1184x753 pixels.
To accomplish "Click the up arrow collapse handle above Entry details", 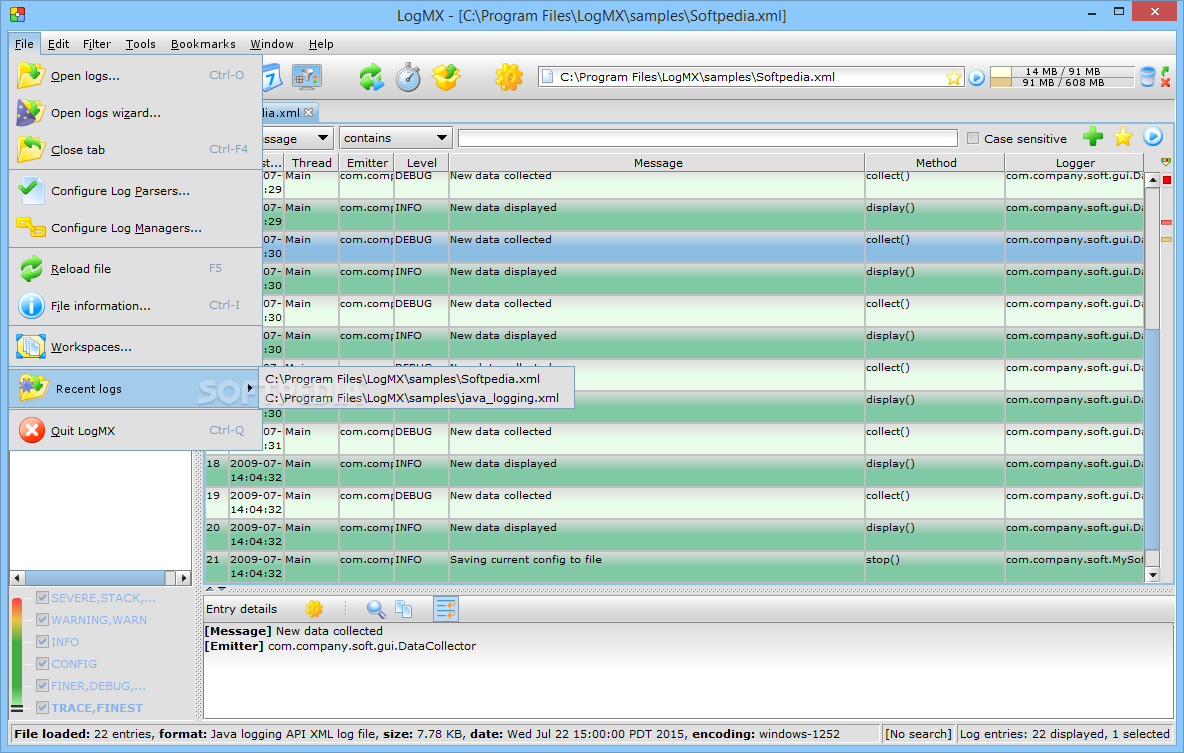I will 210,588.
